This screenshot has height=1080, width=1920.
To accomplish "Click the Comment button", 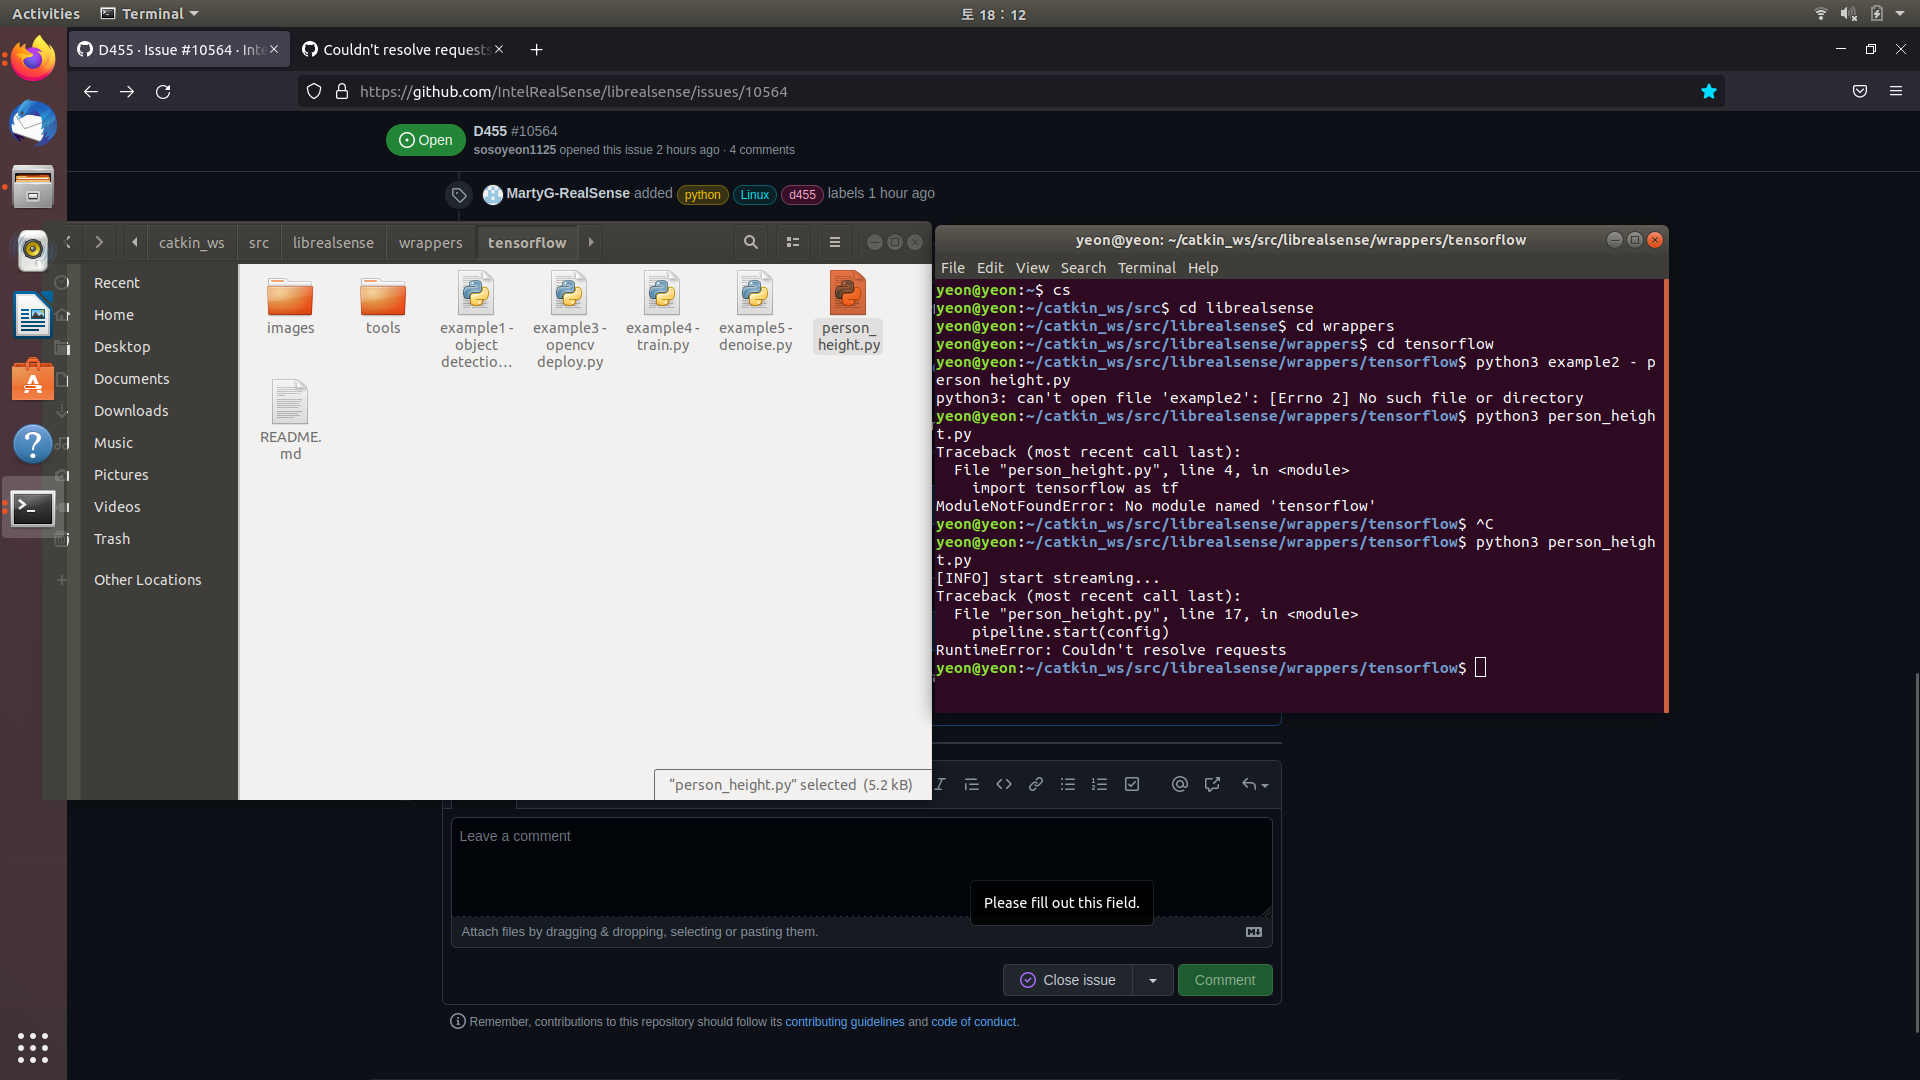I will click(1225, 980).
